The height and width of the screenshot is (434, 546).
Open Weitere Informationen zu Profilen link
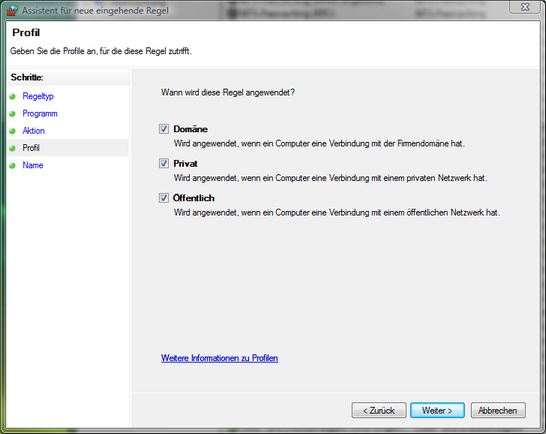(x=219, y=358)
